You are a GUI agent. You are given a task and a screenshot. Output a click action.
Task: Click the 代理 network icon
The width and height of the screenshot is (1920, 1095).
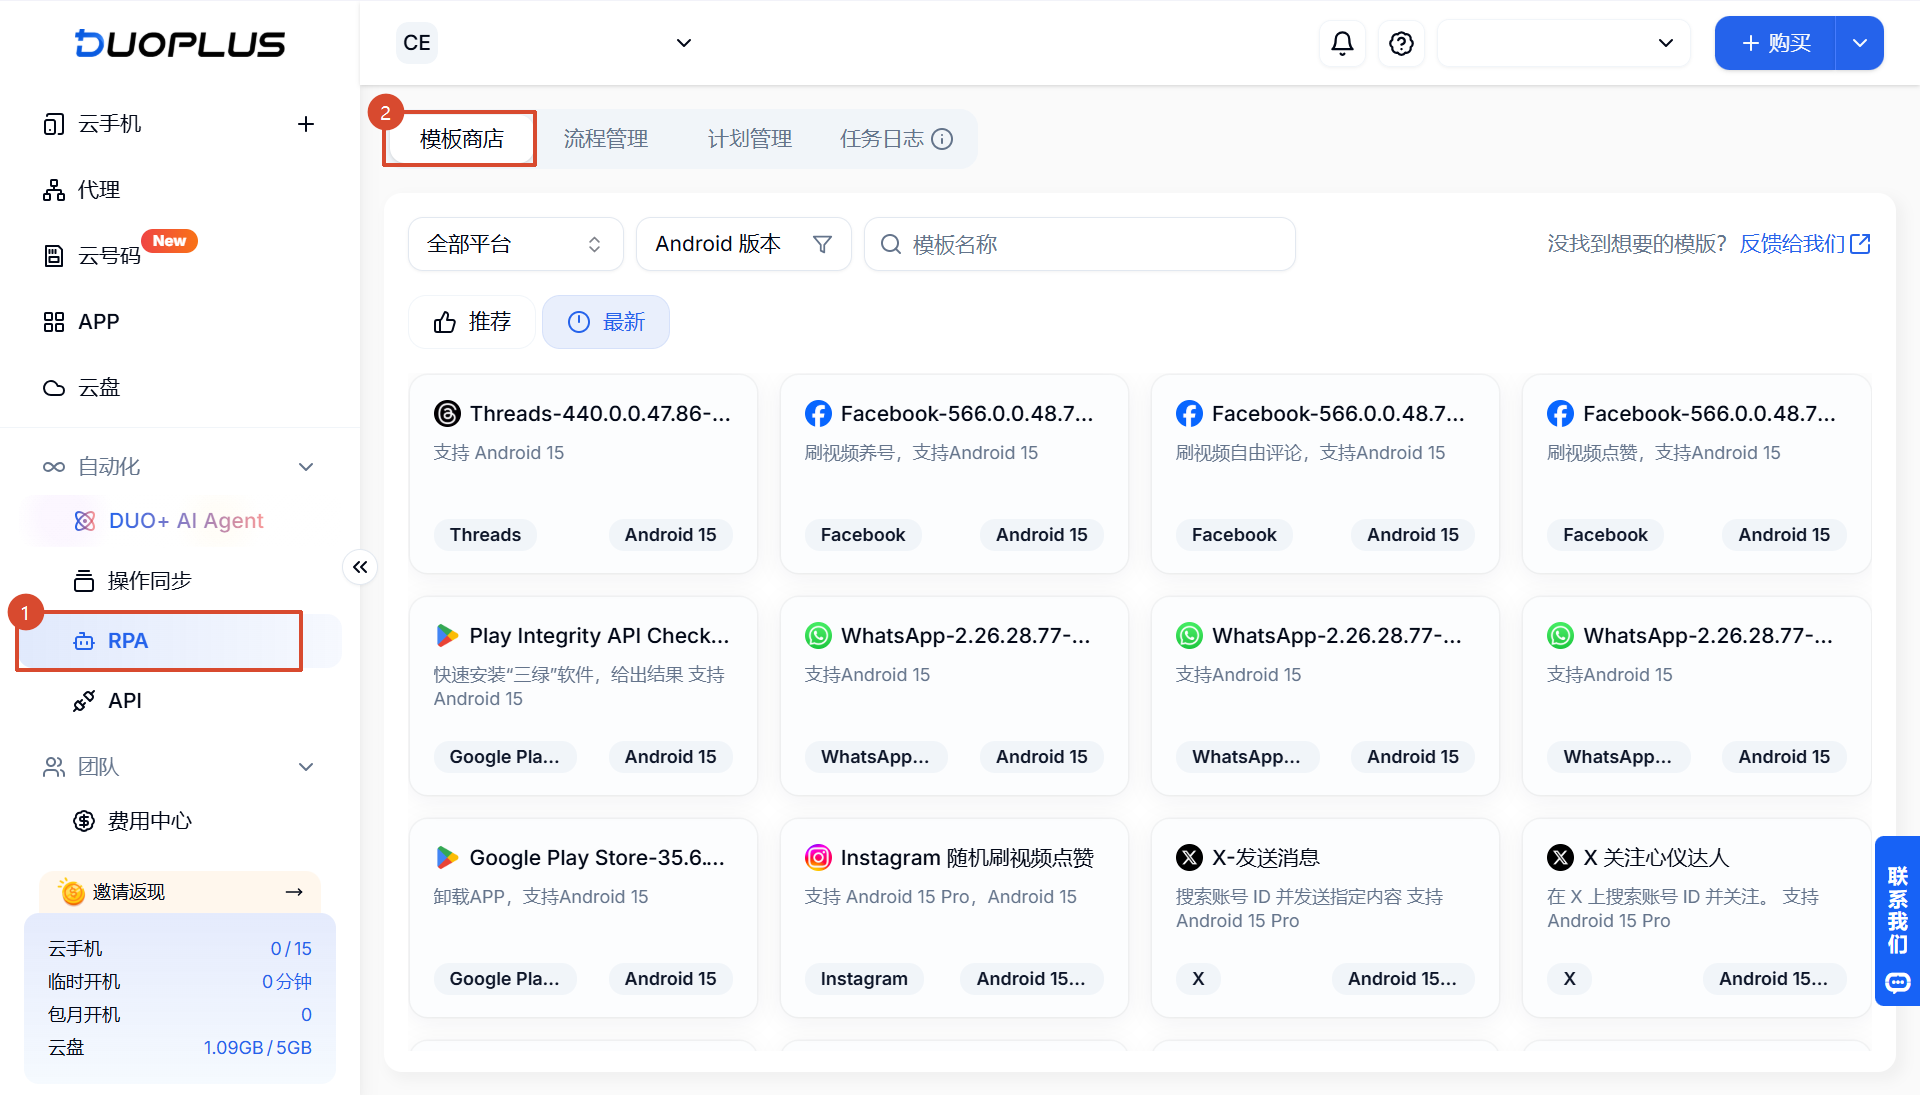54,190
